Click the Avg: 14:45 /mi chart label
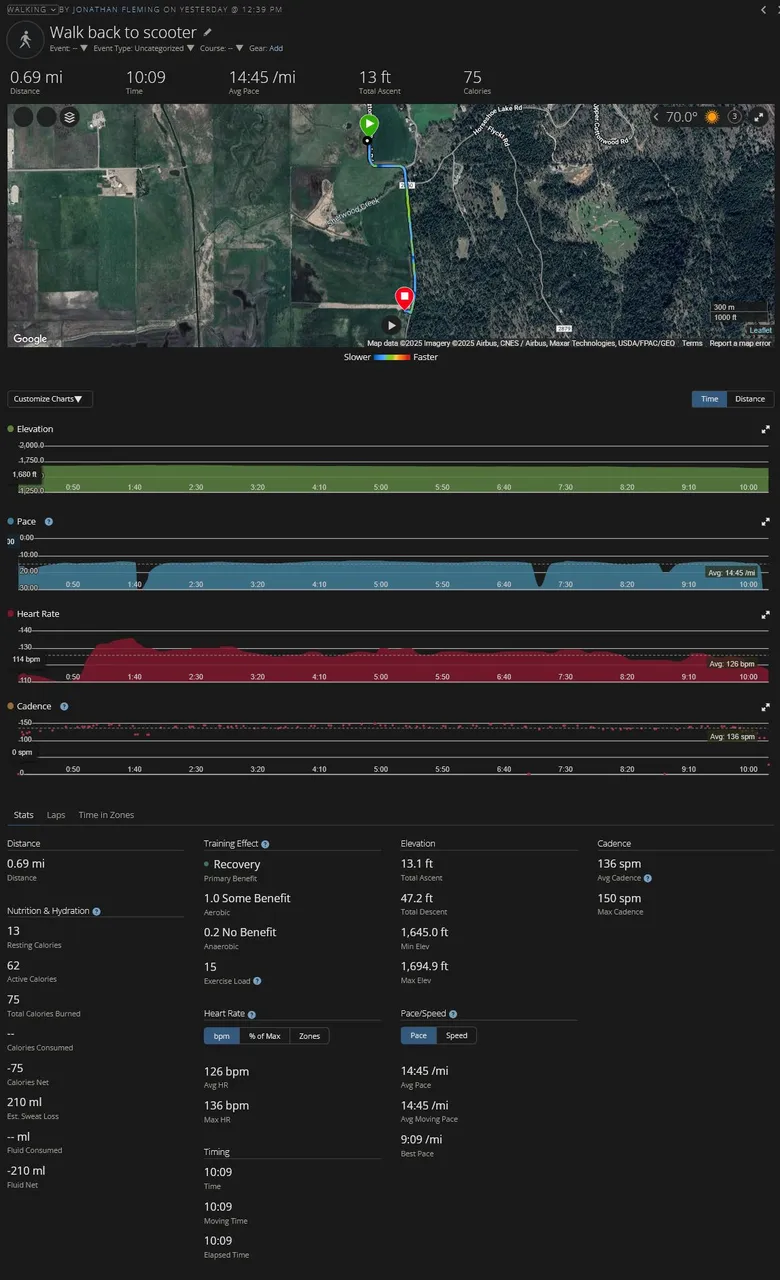Image resolution: width=780 pixels, height=1280 pixels. point(732,572)
